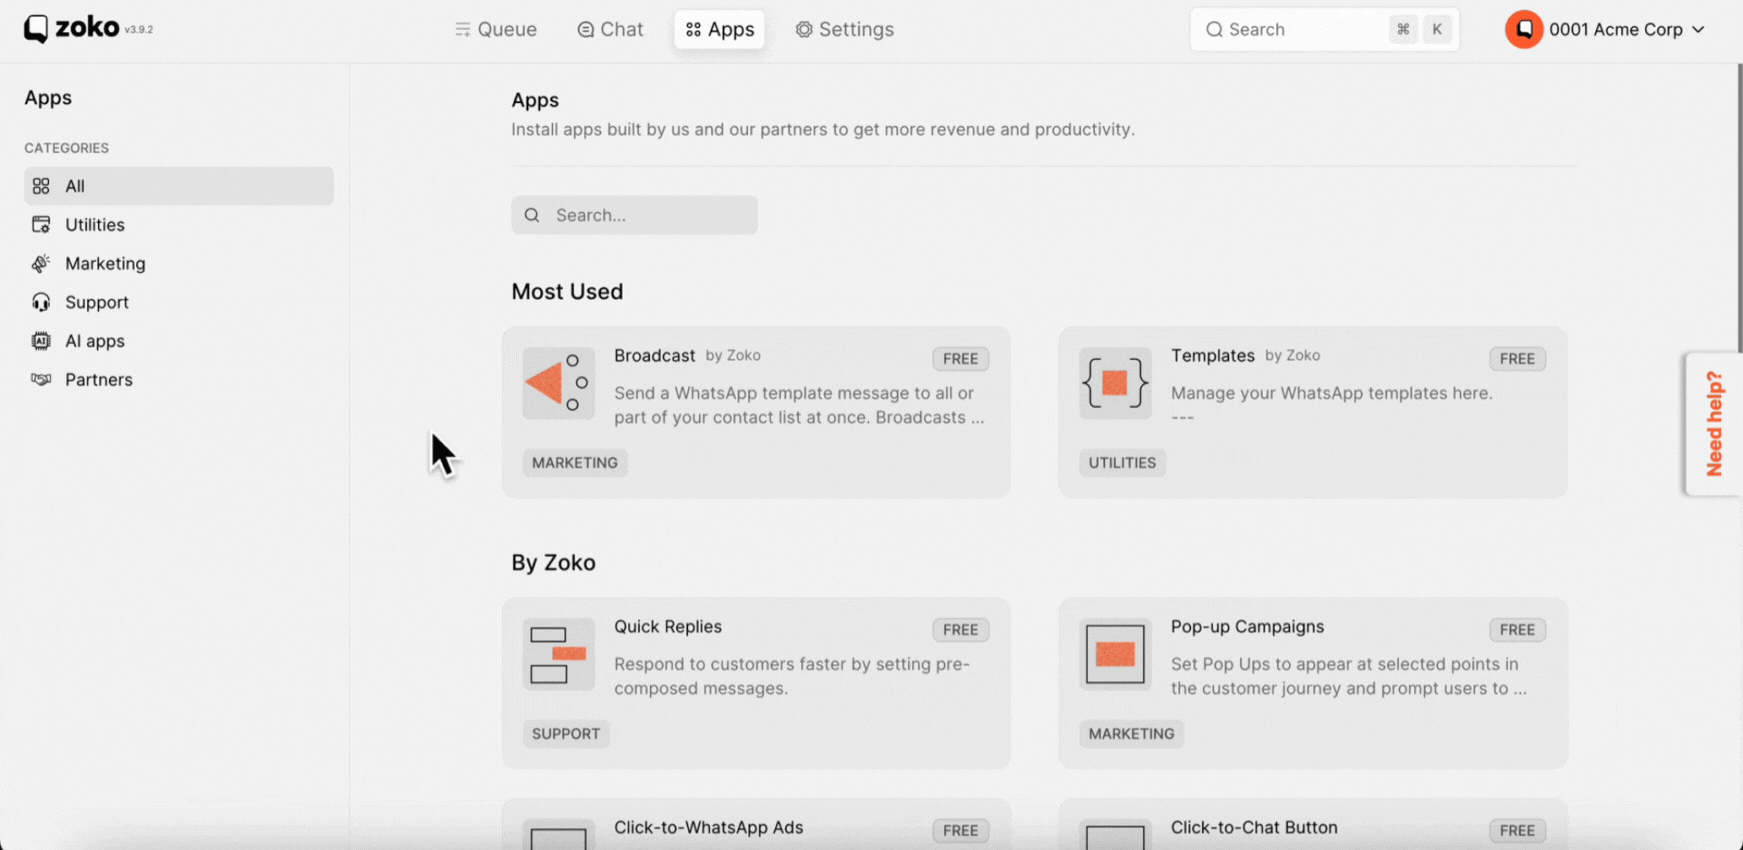Click the Zoko logo icon
This screenshot has width=1743, height=850.
(x=36, y=29)
